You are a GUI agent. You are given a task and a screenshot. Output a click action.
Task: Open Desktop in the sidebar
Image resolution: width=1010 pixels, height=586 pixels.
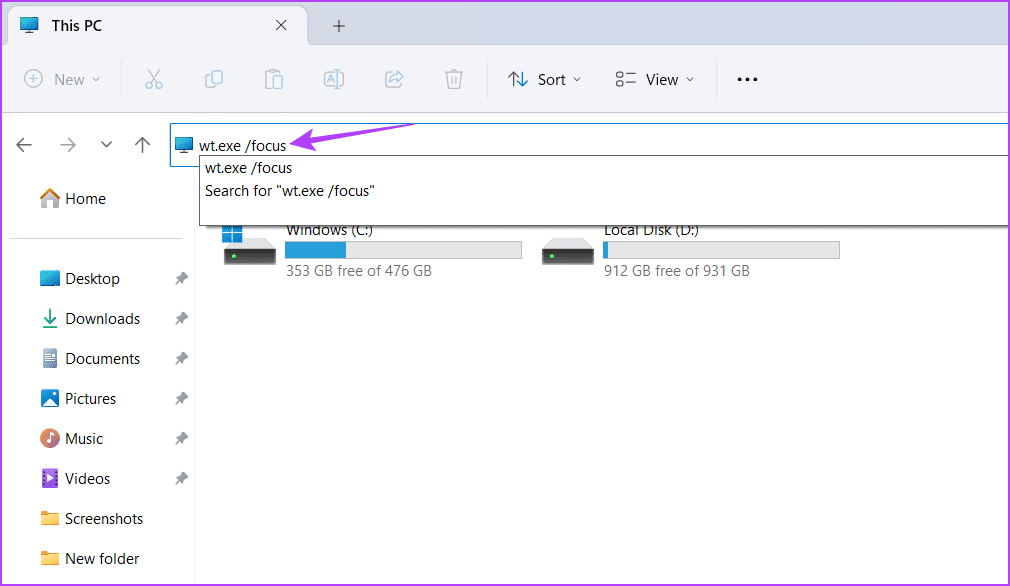pyautogui.click(x=79, y=279)
